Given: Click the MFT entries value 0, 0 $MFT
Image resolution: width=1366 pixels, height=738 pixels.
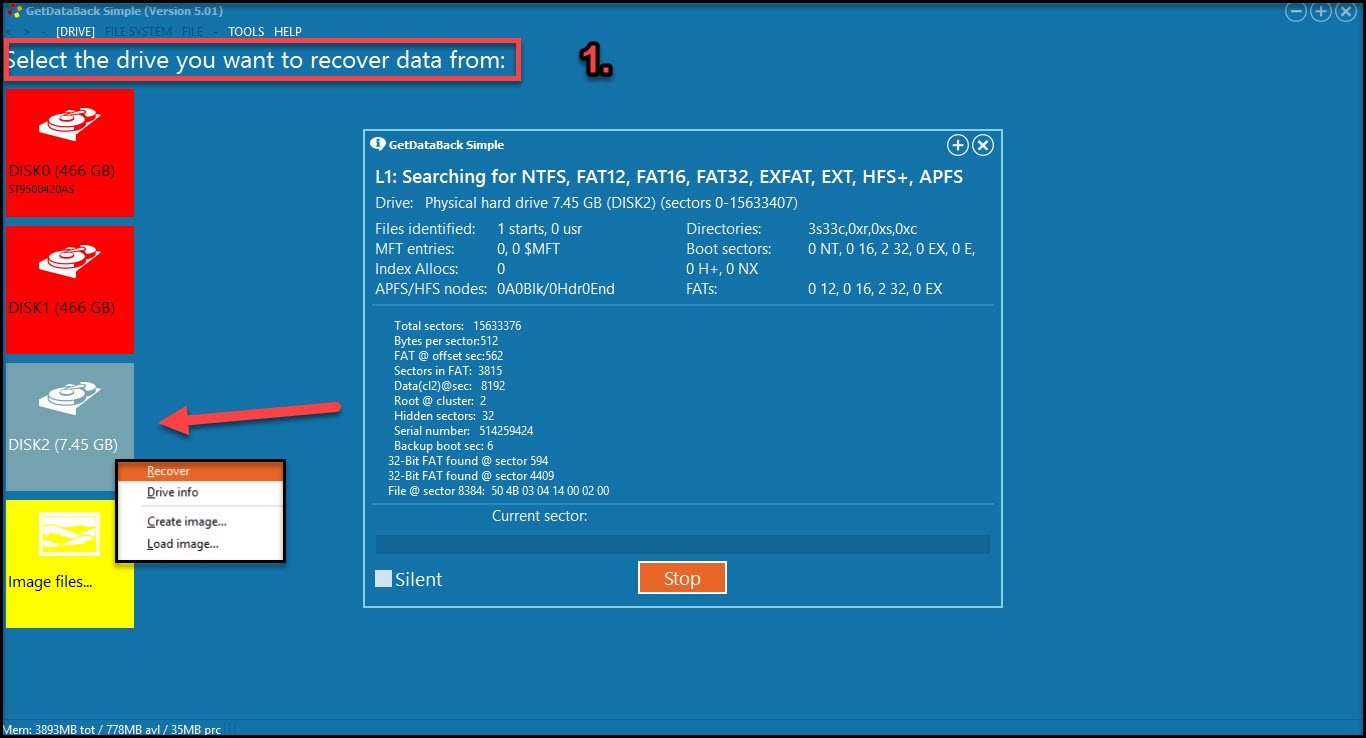Looking at the screenshot, I should [529, 249].
